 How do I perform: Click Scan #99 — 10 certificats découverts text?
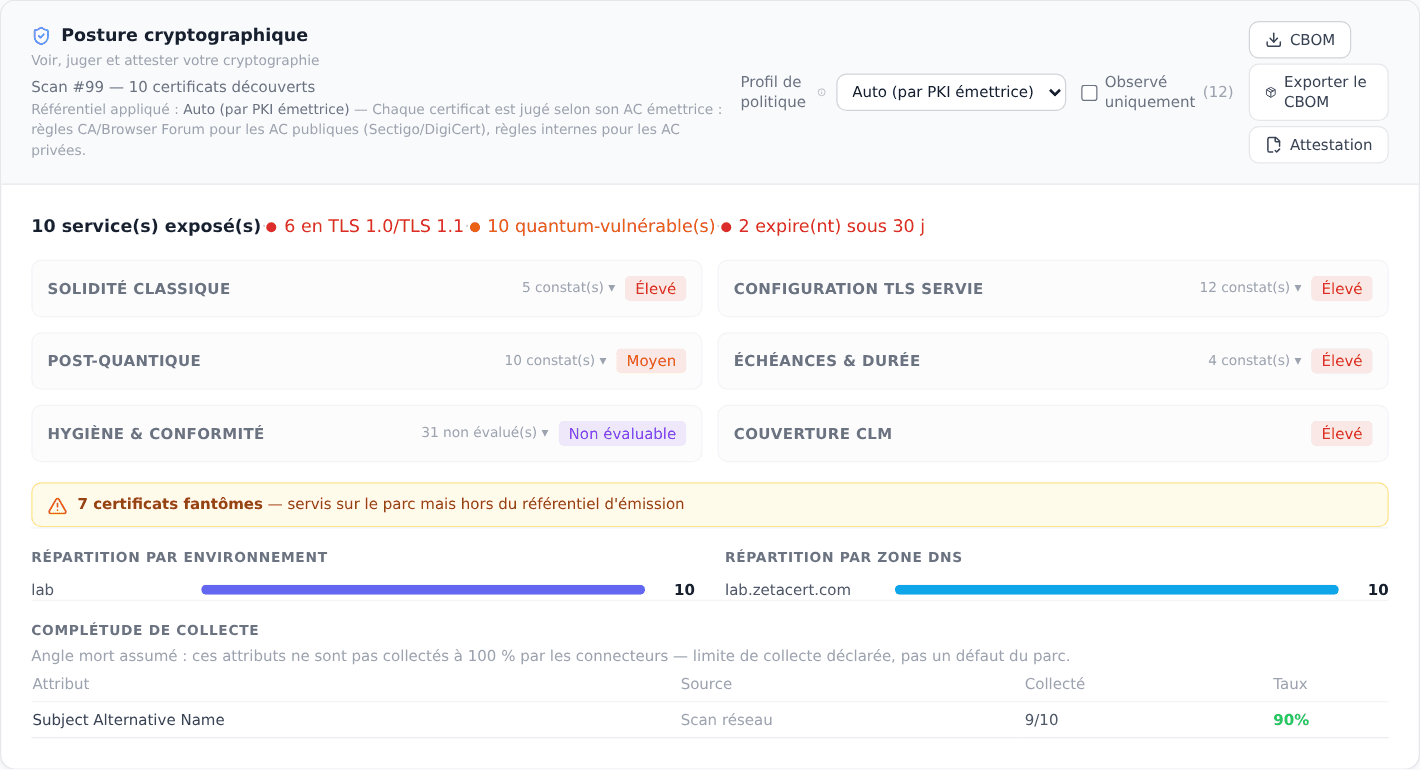[x=173, y=87]
